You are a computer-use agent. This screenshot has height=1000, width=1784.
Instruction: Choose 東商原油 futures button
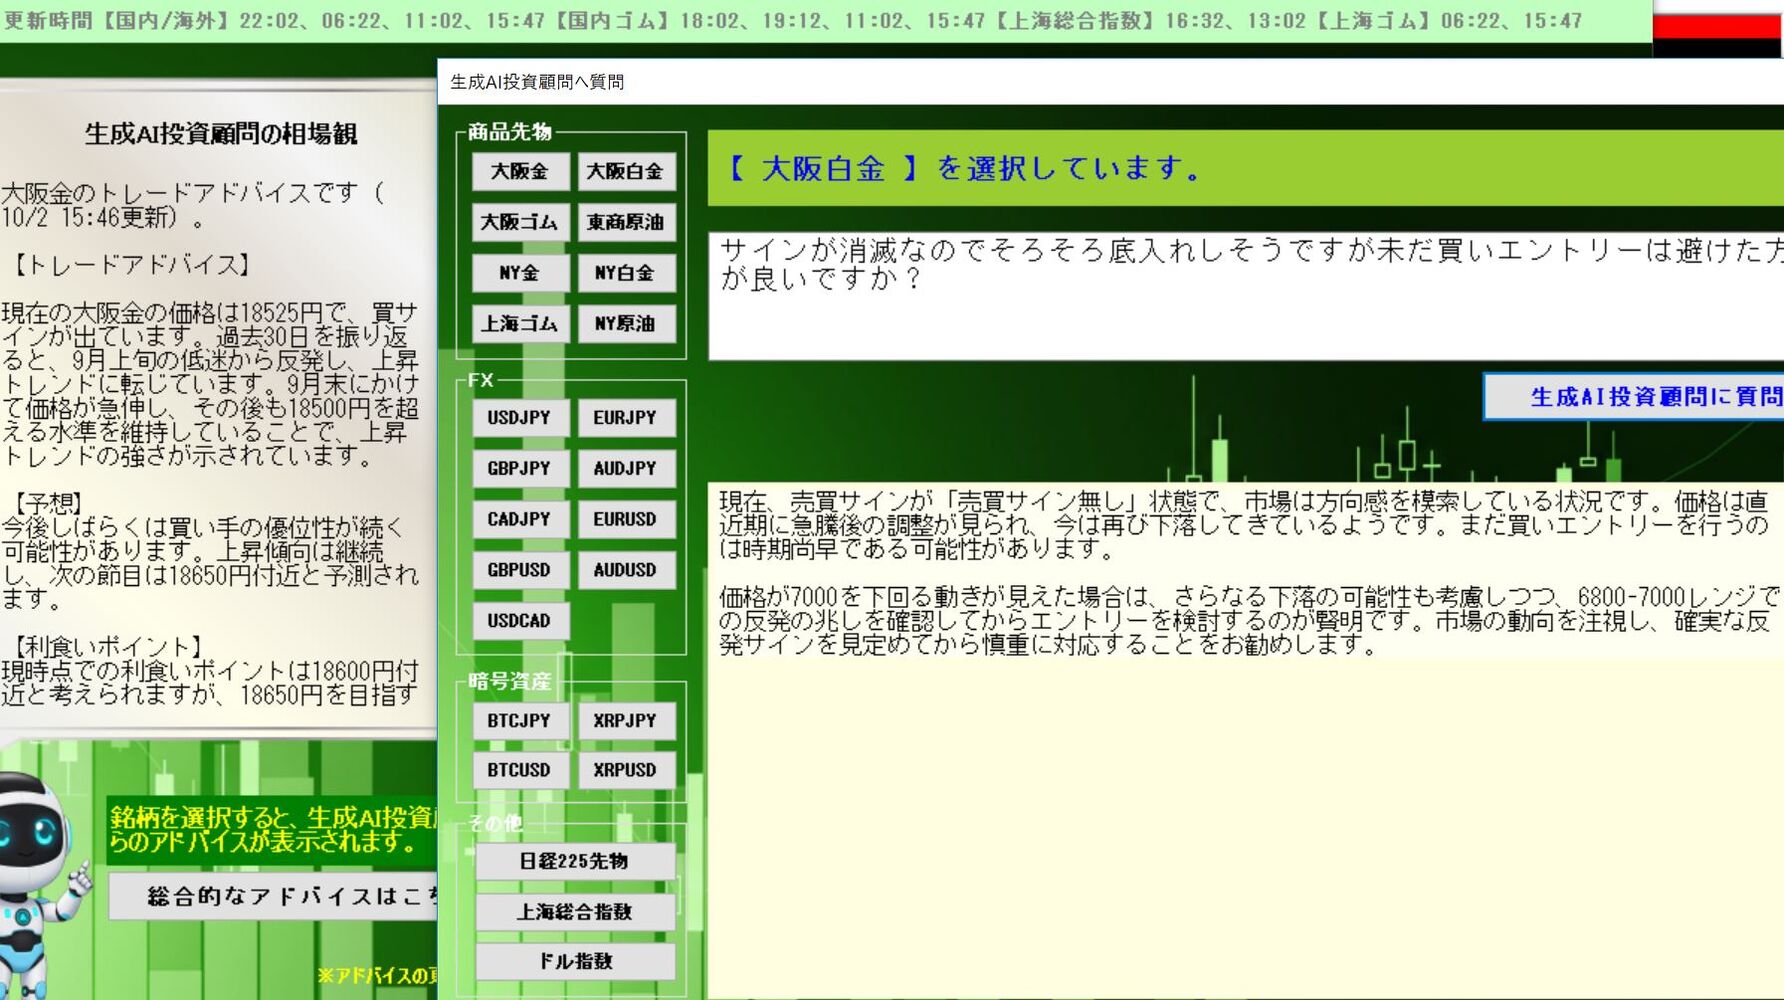[x=626, y=222]
